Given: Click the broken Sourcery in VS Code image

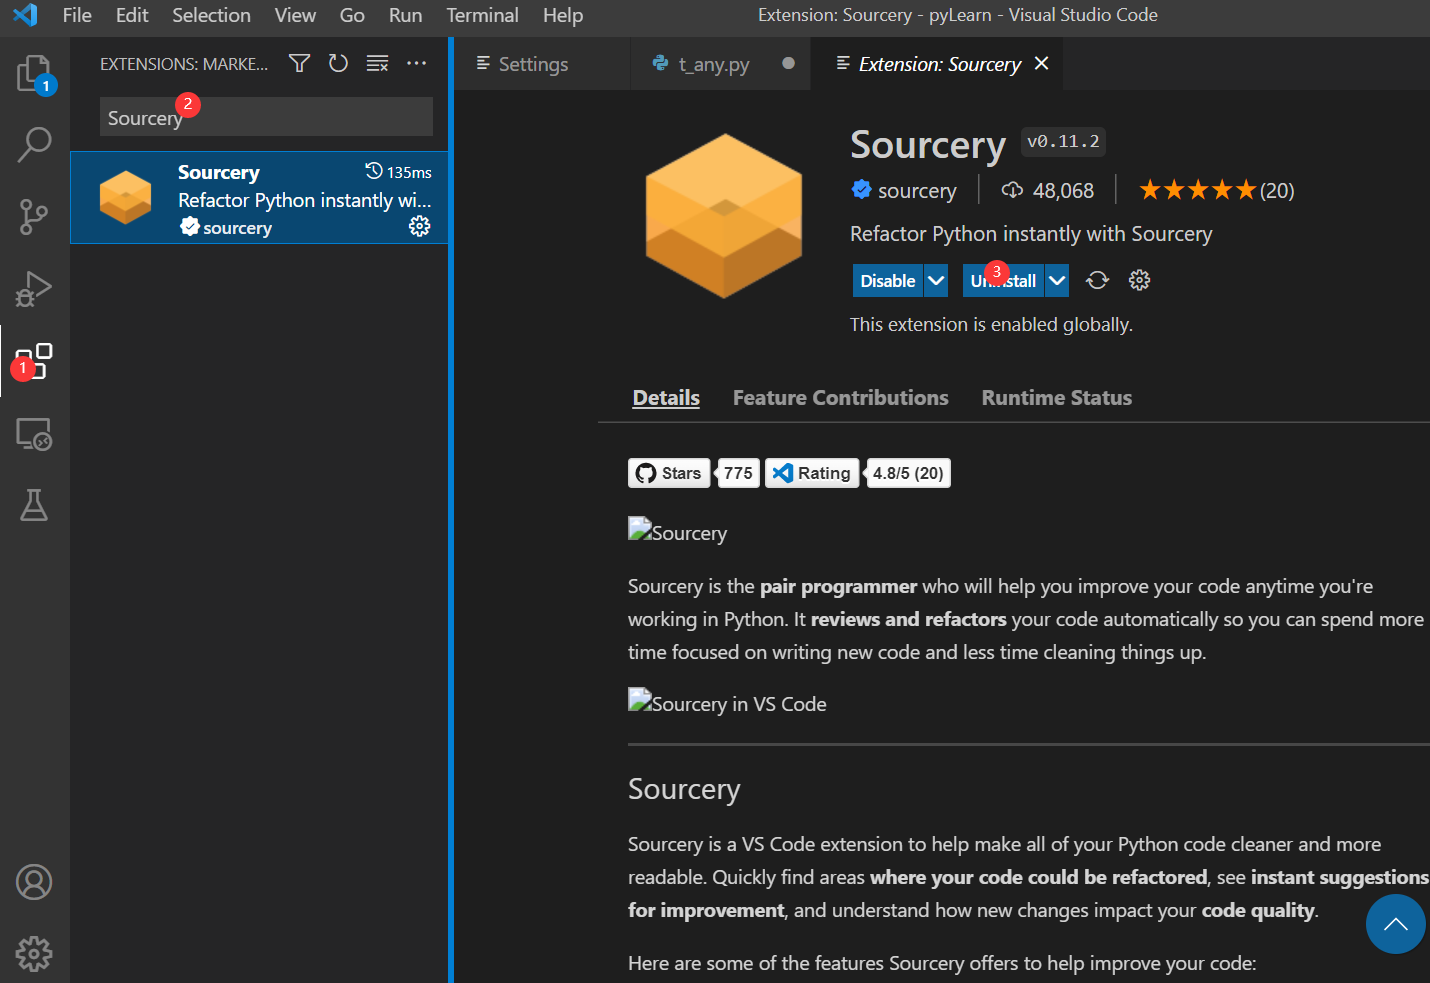Looking at the screenshot, I should click(727, 702).
